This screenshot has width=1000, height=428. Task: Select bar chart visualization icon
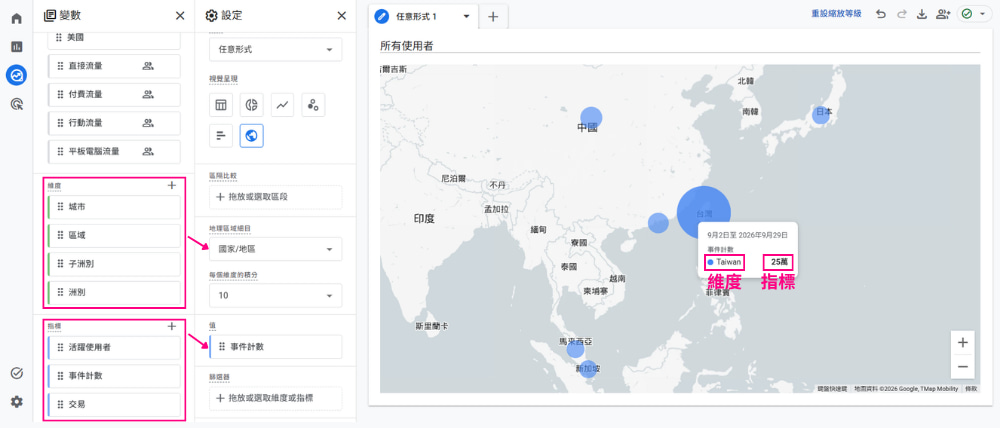coord(221,136)
